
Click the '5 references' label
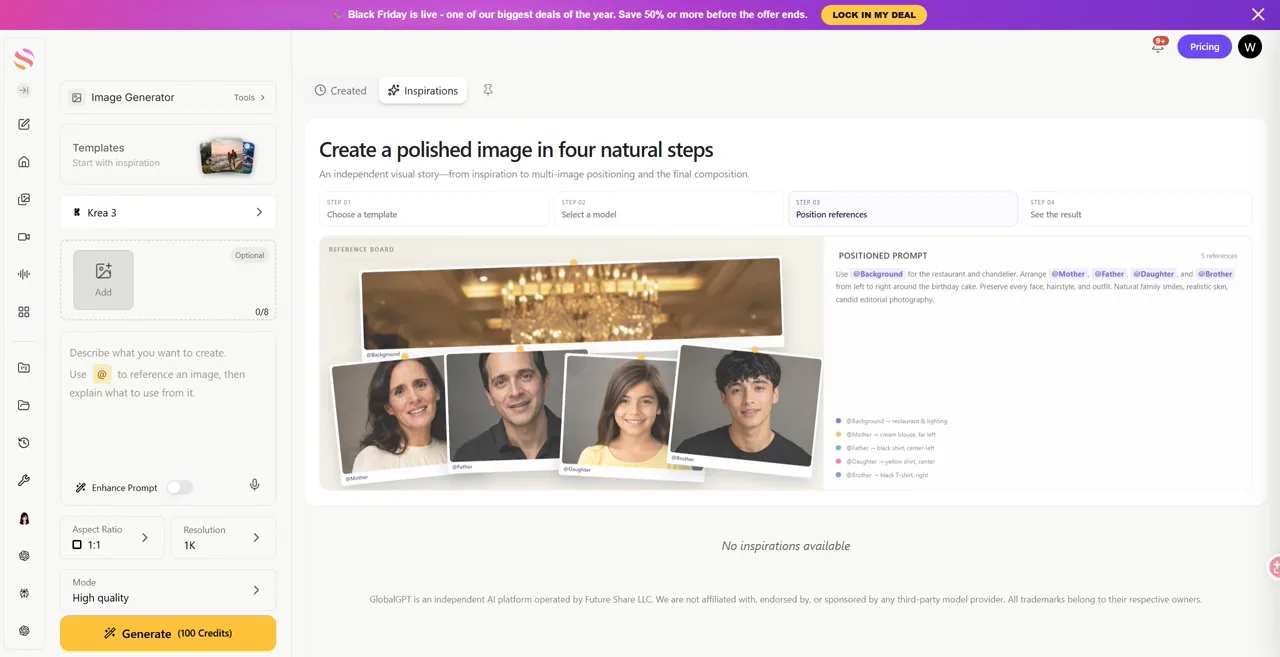point(1219,256)
